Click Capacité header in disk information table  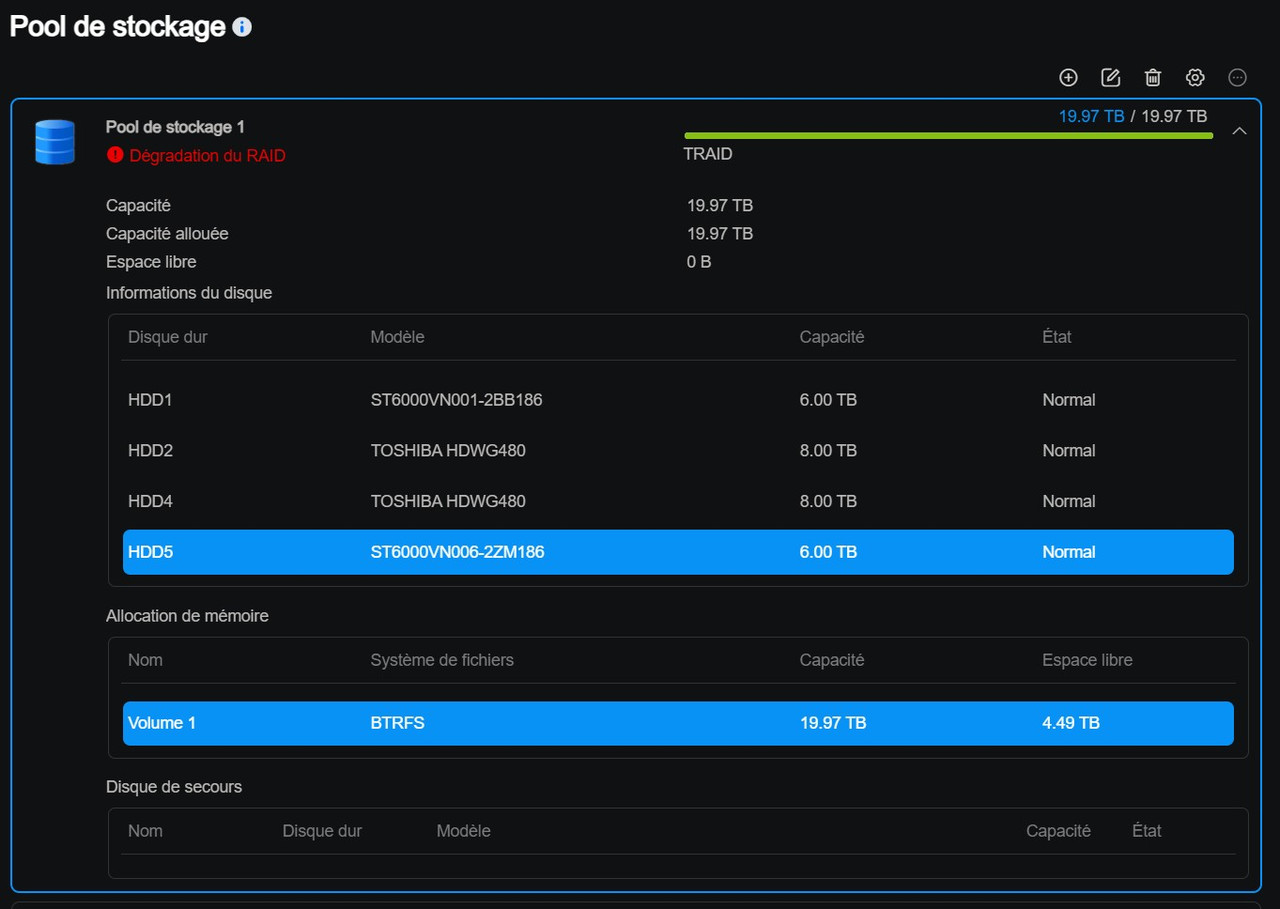click(x=832, y=337)
